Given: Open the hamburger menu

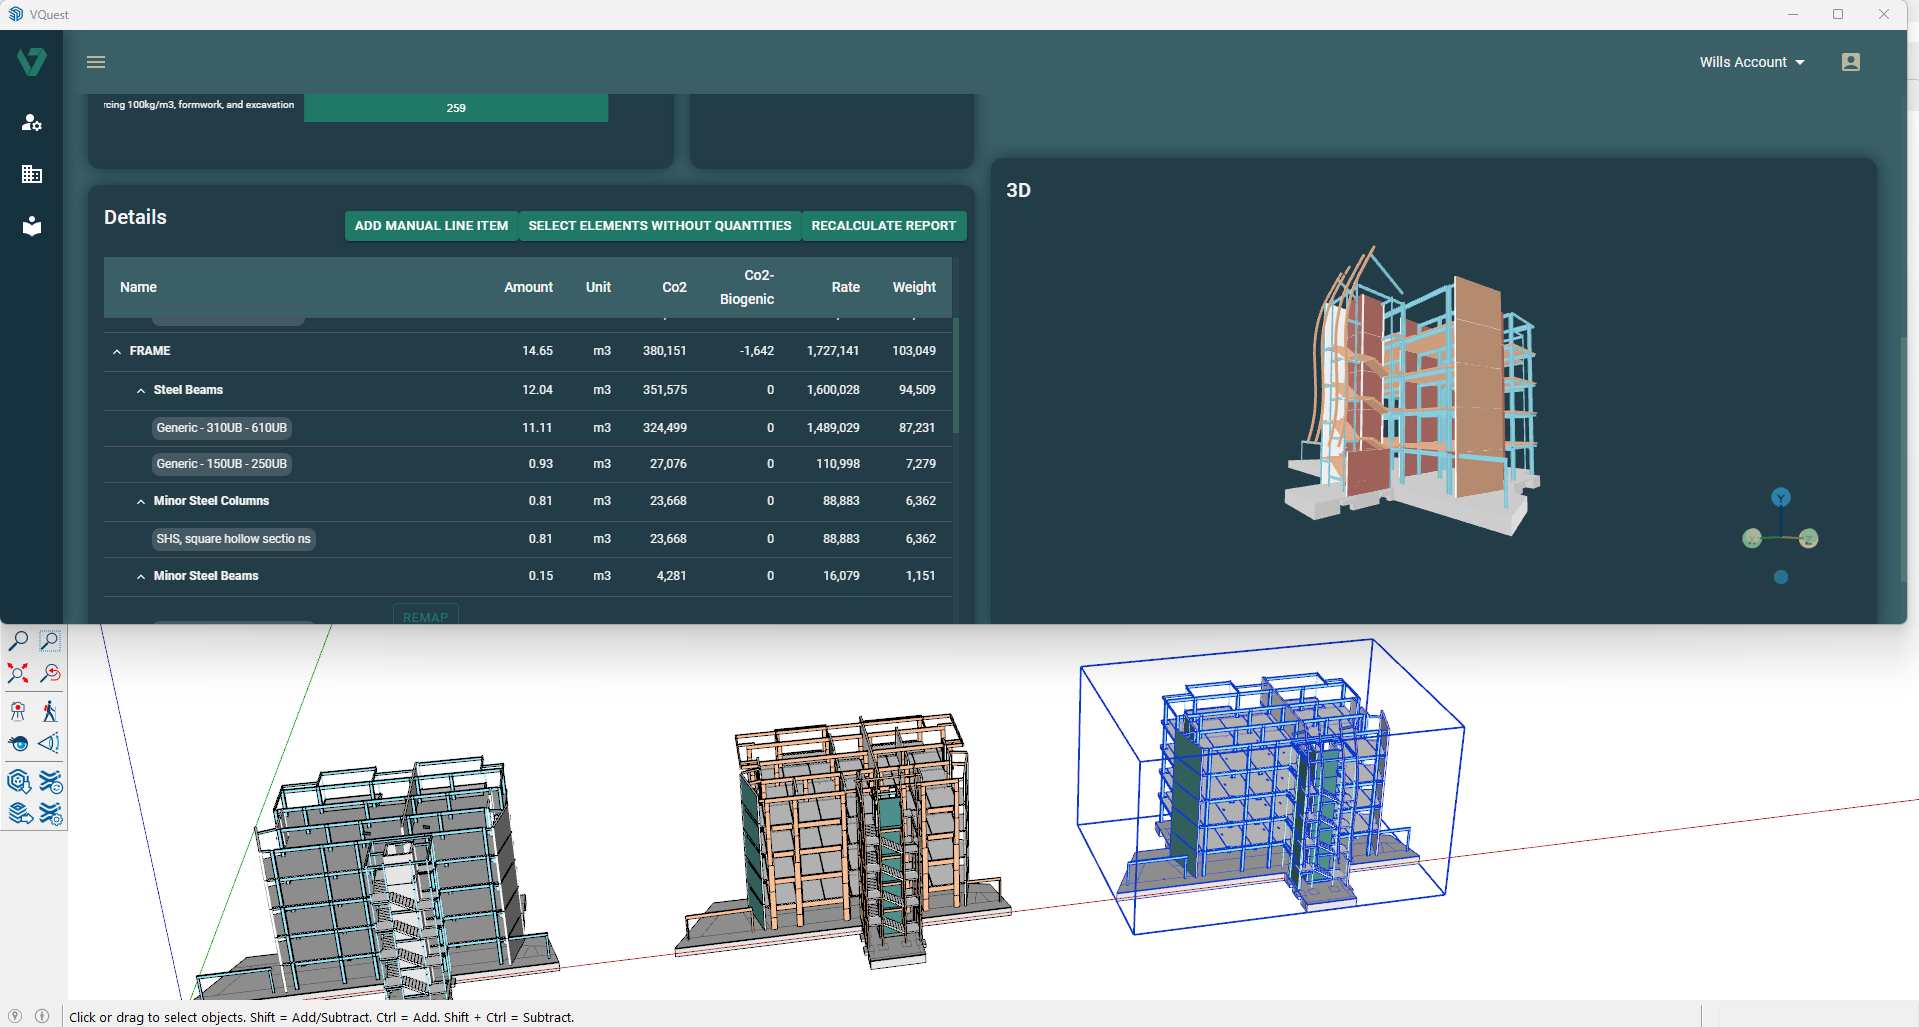Looking at the screenshot, I should 96,62.
